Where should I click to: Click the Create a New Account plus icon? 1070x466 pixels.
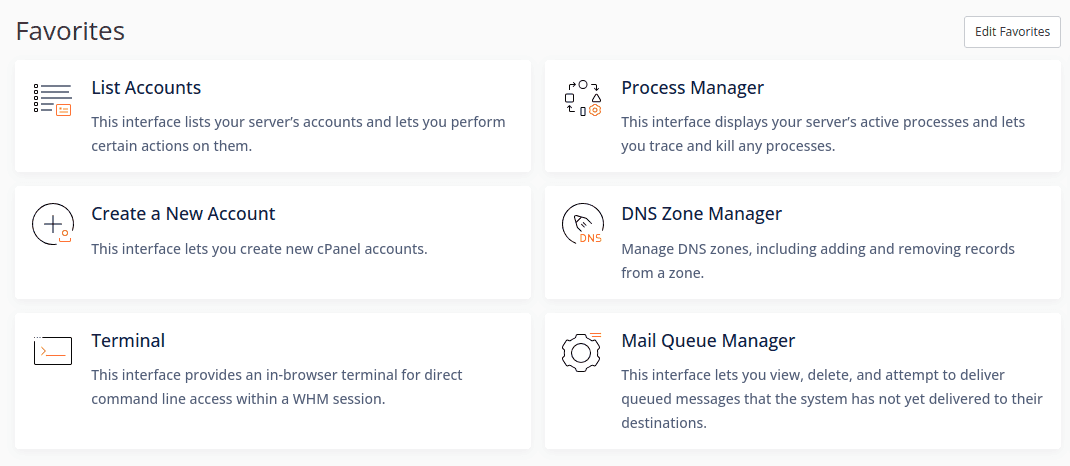[x=52, y=225]
